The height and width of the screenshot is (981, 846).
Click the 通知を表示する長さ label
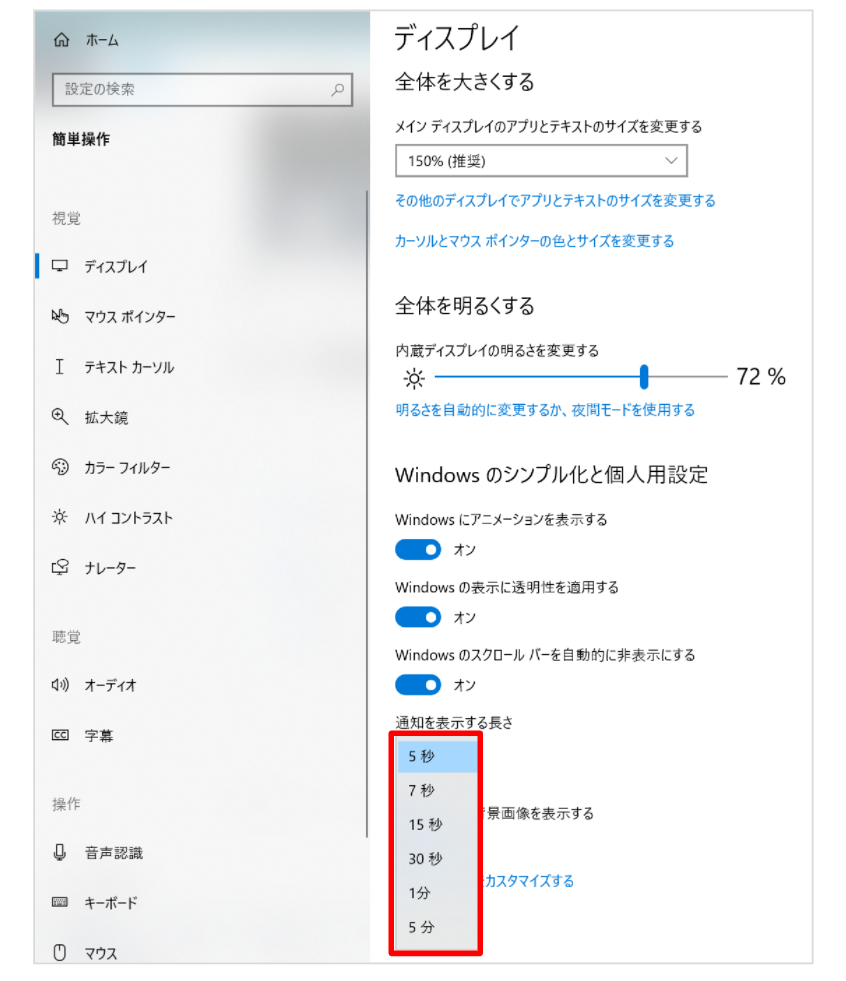pyautogui.click(x=454, y=723)
